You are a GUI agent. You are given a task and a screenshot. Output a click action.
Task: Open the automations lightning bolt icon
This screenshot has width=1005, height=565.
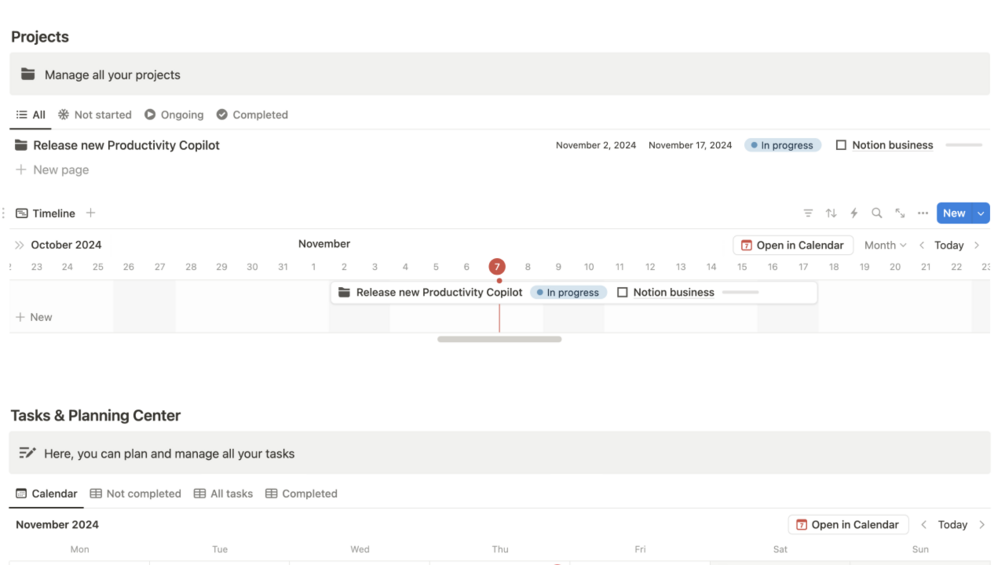click(x=854, y=213)
